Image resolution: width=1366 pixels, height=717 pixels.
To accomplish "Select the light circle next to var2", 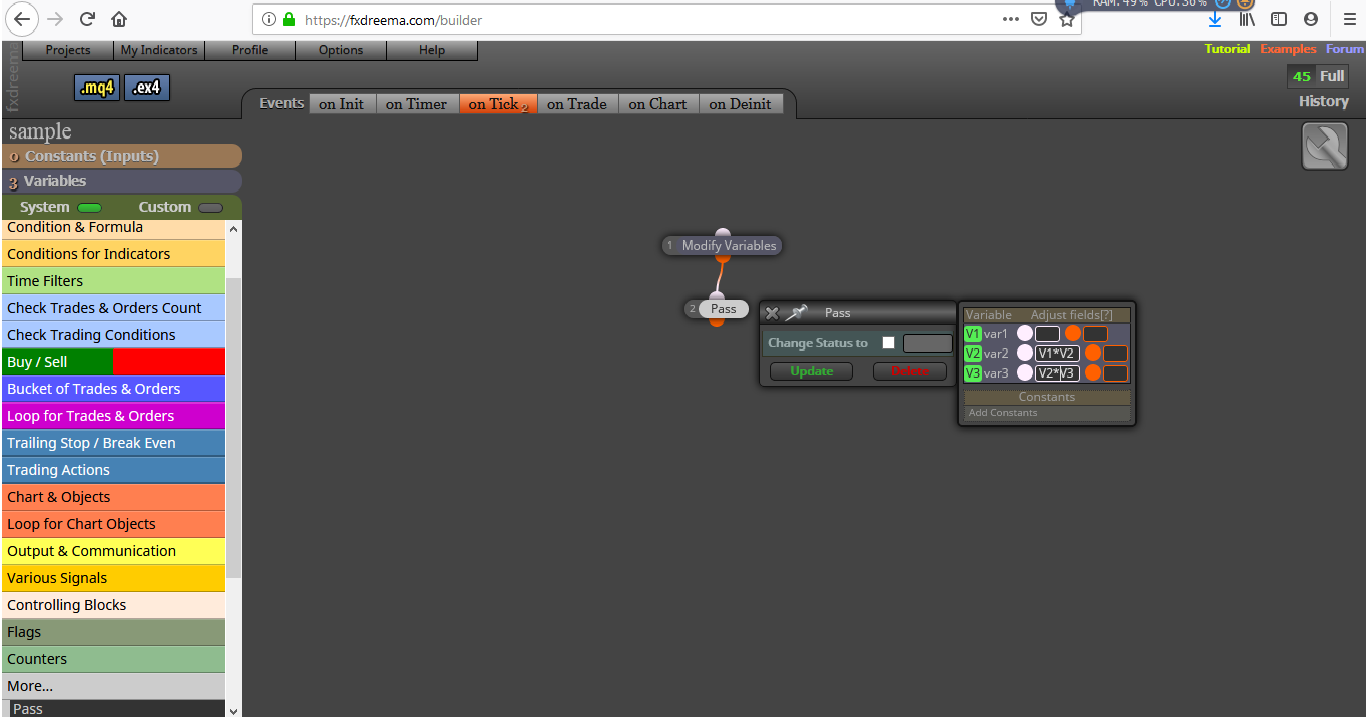I will point(1025,353).
